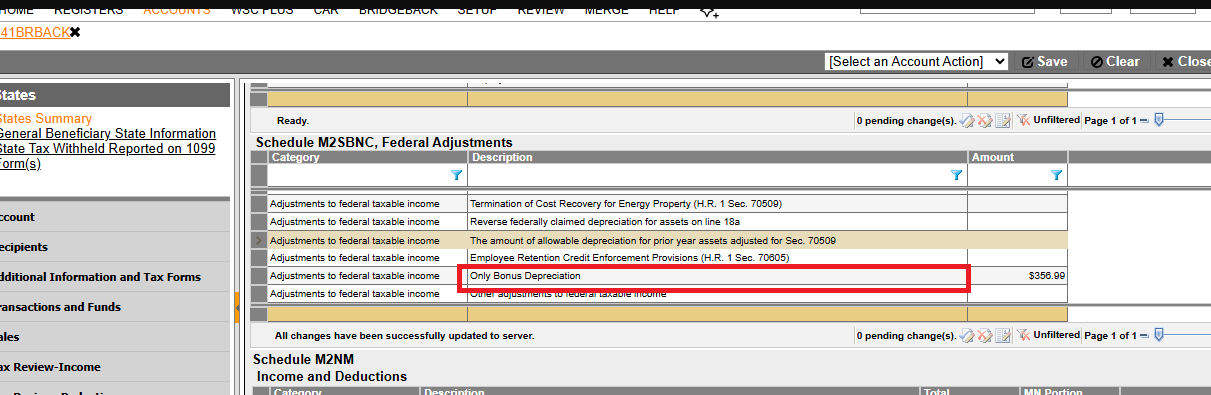Viewport: 1211px width, 395px height.
Task: Click the Save button
Action: [x=1044, y=61]
